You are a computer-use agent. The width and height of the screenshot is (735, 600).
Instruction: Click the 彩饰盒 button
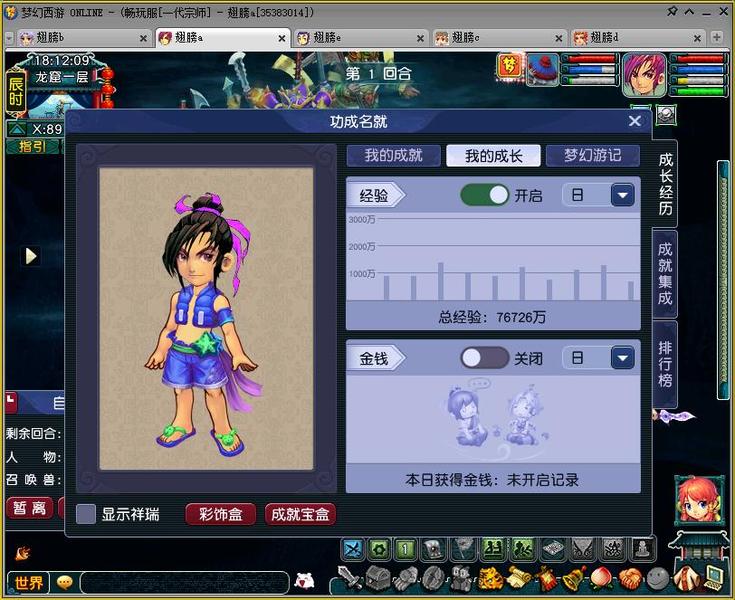click(x=220, y=514)
